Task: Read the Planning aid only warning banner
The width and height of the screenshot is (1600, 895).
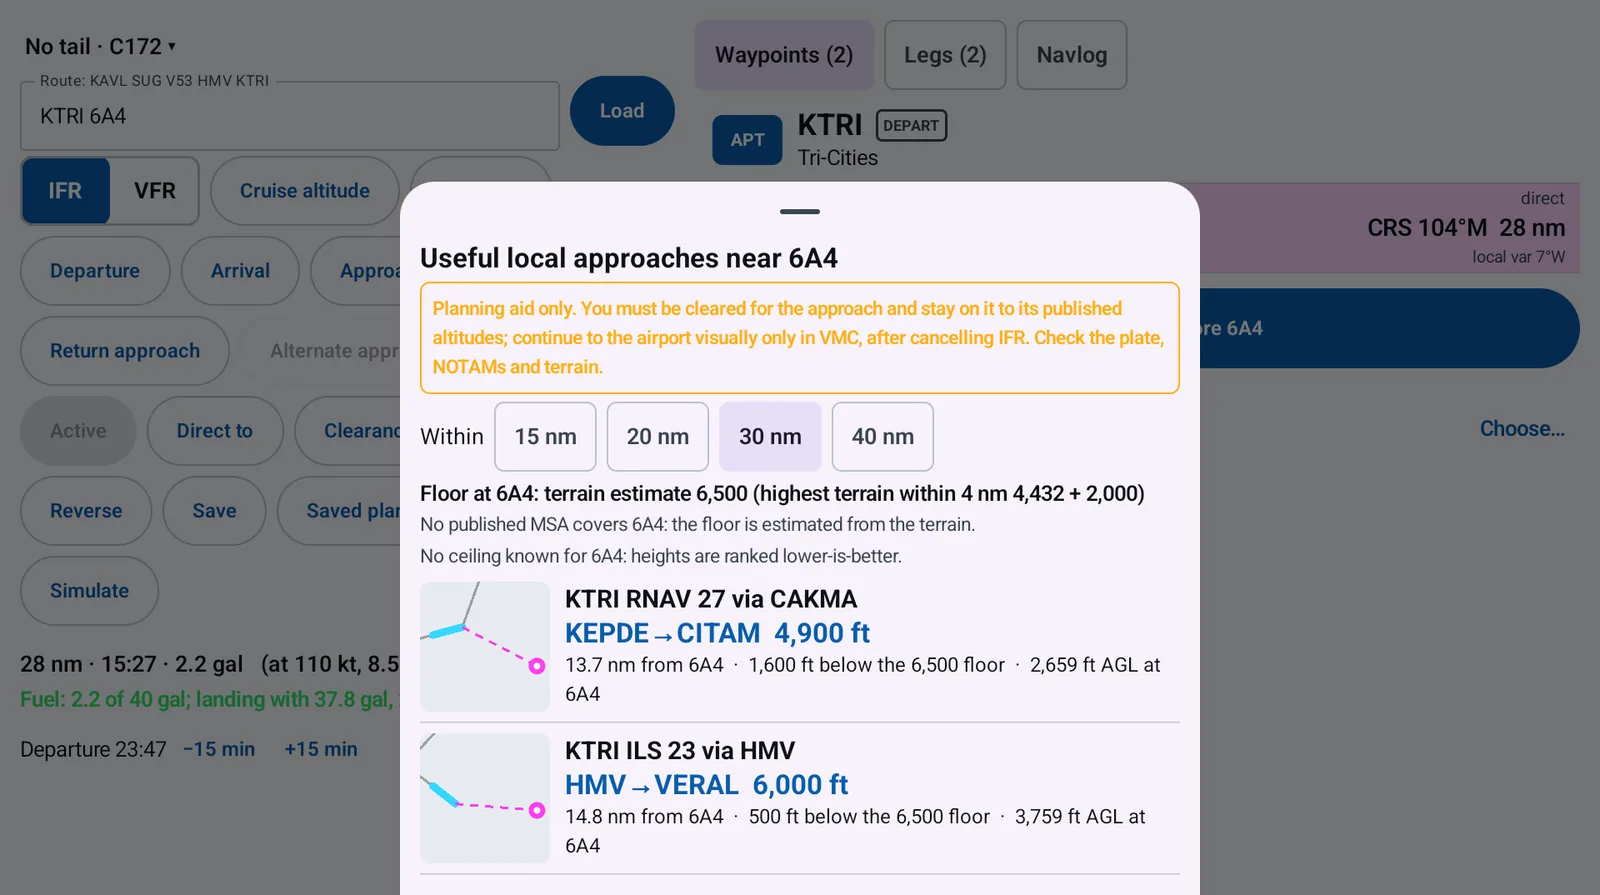Action: 800,338
